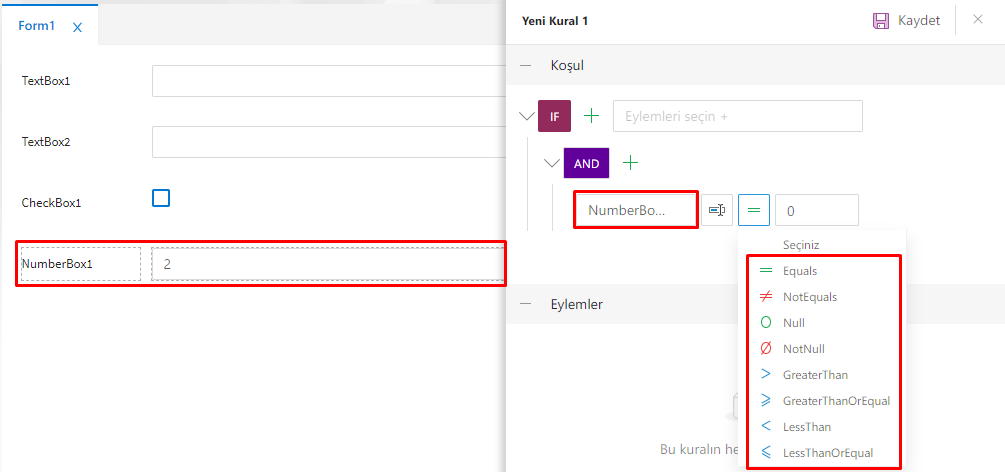Add condition with green plus beside AND

(631, 162)
